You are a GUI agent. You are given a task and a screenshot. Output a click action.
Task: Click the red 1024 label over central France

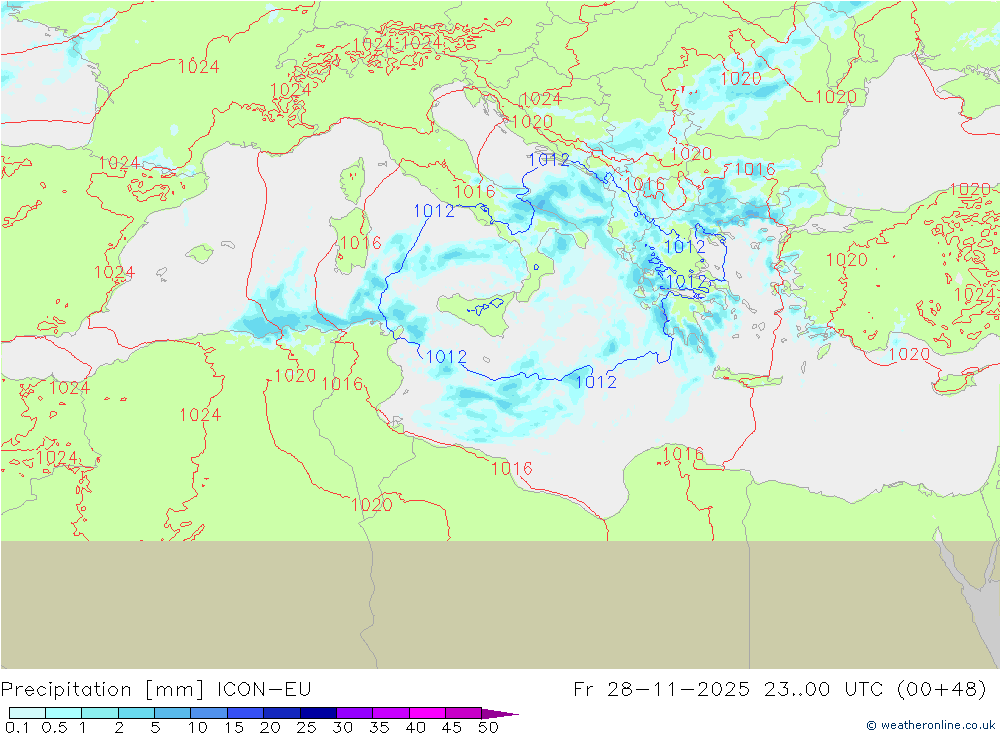pos(198,66)
